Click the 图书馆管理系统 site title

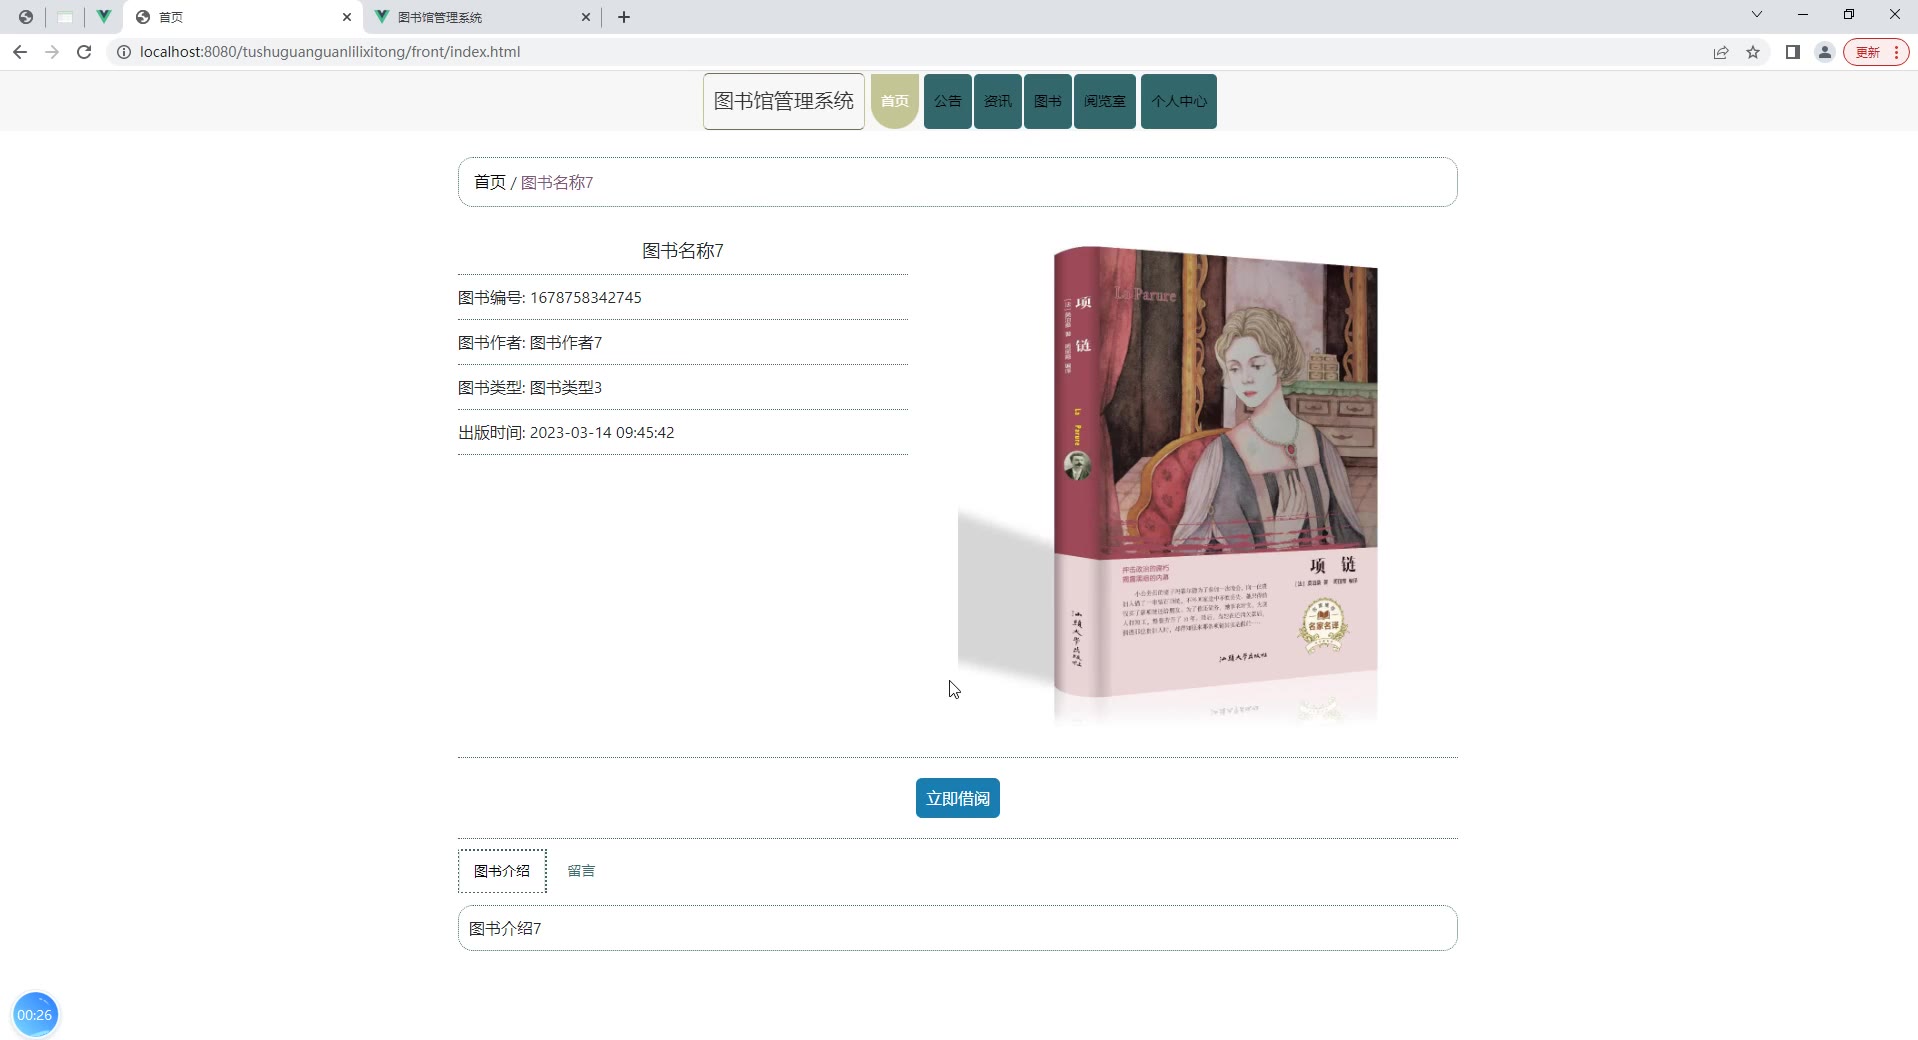tap(784, 101)
